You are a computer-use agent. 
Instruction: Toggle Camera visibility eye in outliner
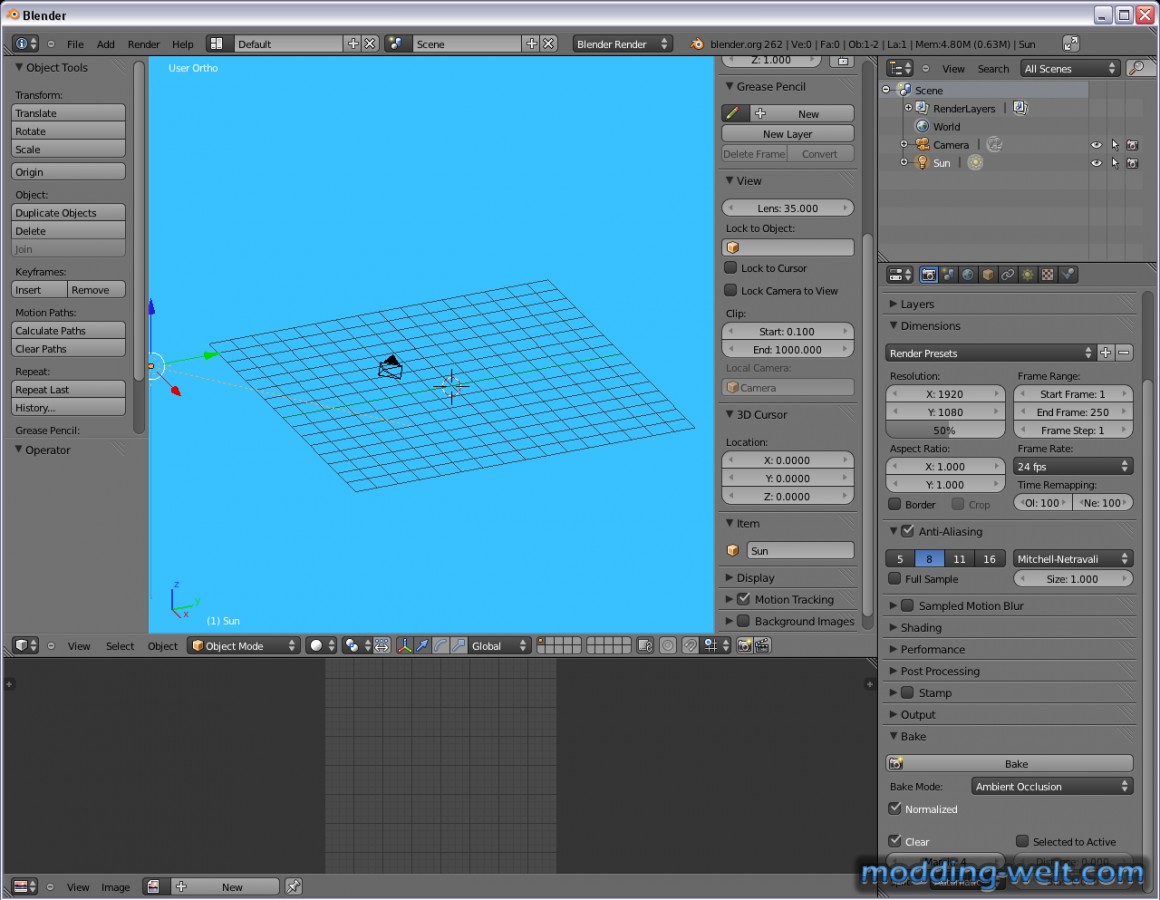[1096, 145]
